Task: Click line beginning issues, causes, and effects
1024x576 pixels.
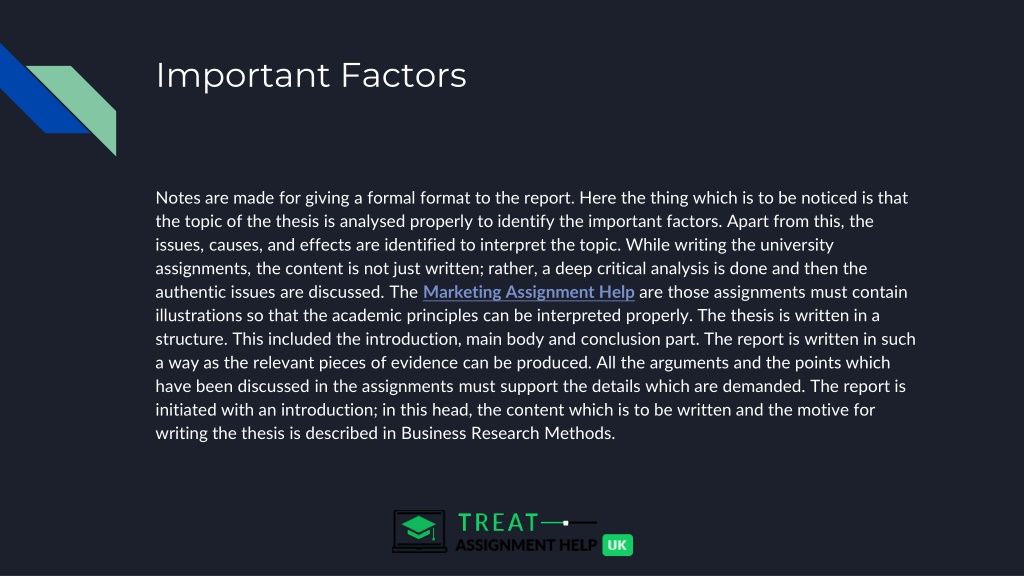Action: 494,245
